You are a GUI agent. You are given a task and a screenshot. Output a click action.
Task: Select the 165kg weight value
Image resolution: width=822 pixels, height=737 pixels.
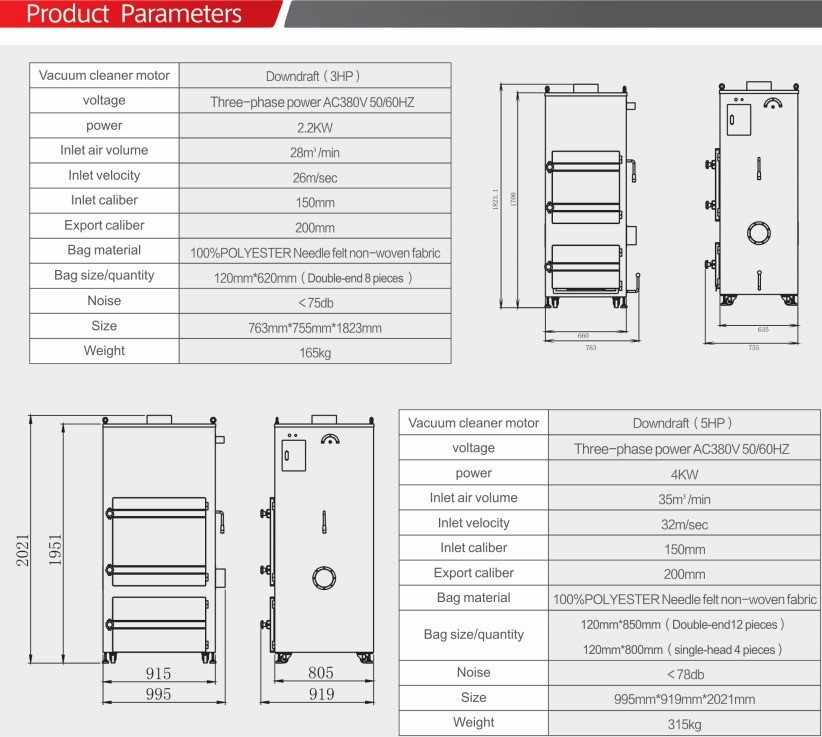(x=312, y=352)
